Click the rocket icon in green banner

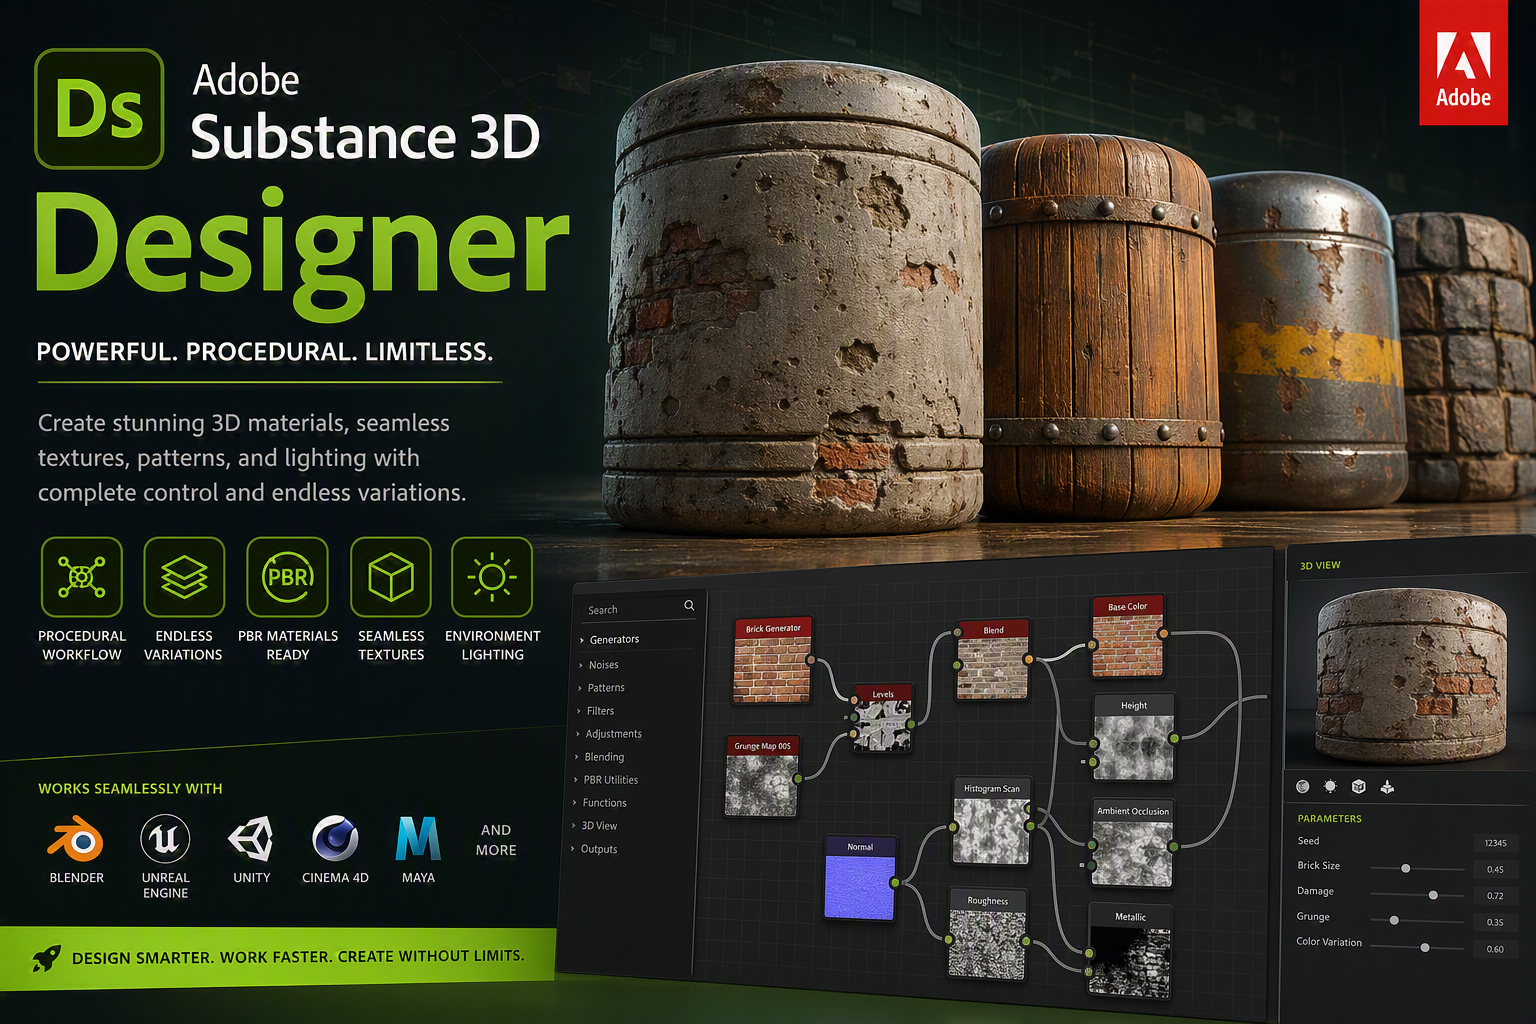46,958
